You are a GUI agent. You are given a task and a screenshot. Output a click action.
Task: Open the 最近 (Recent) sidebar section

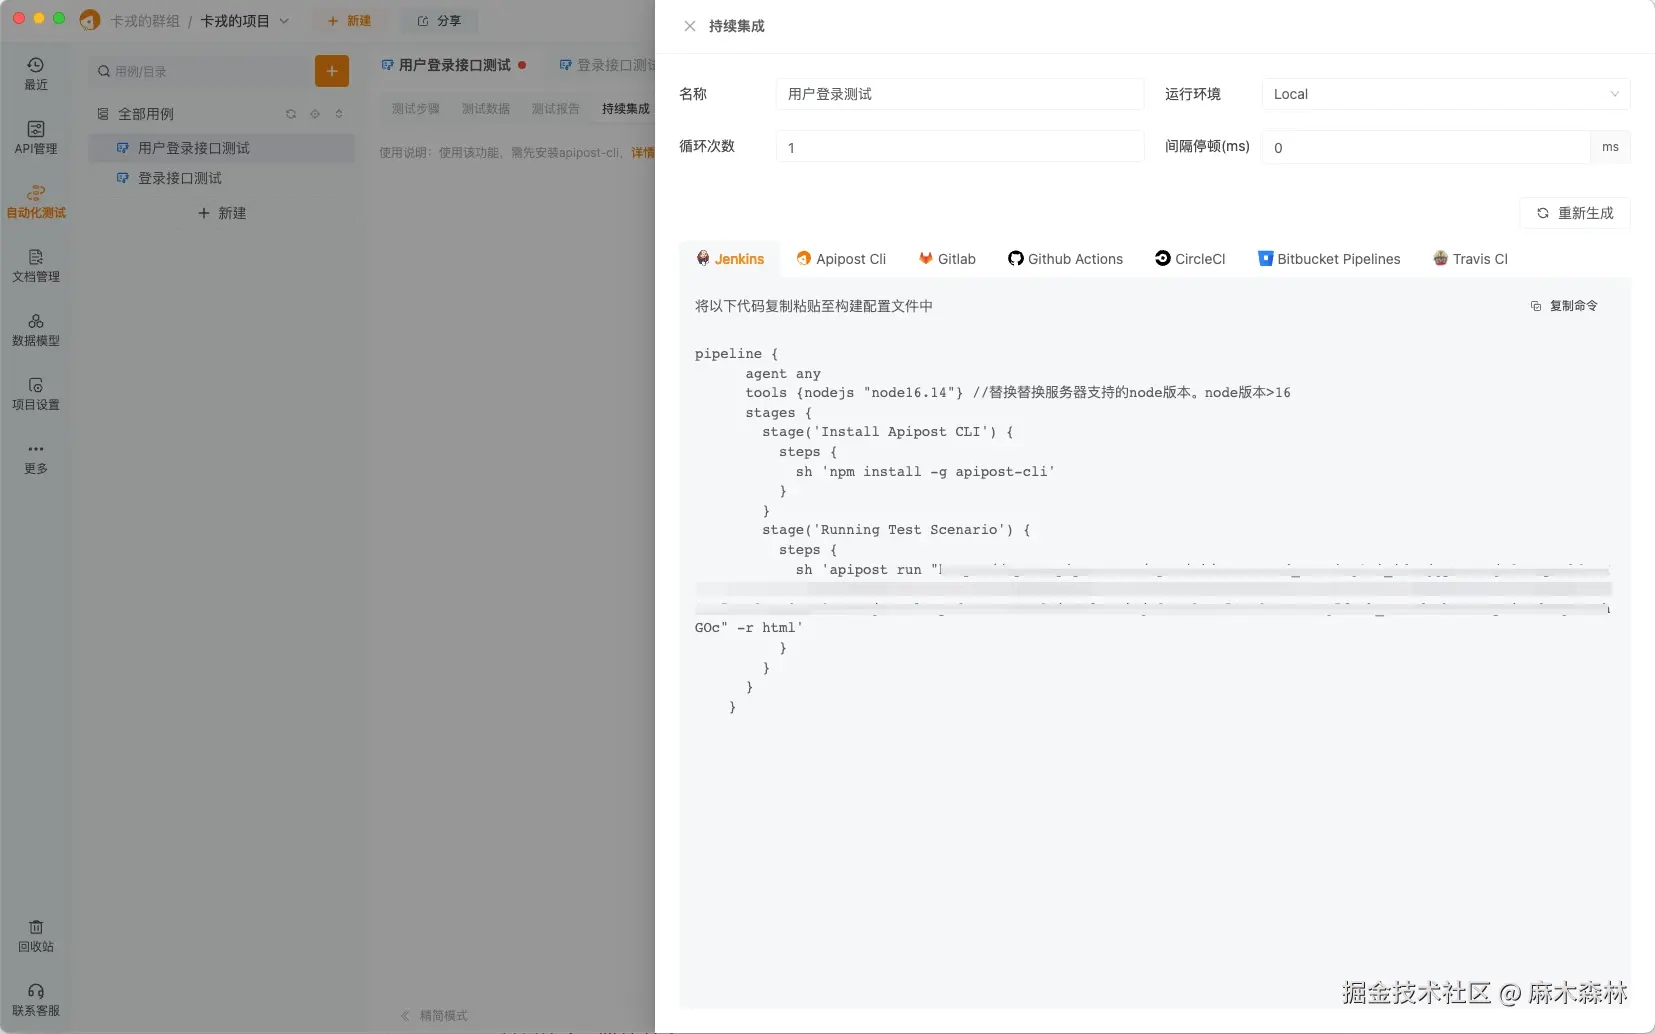[36, 74]
